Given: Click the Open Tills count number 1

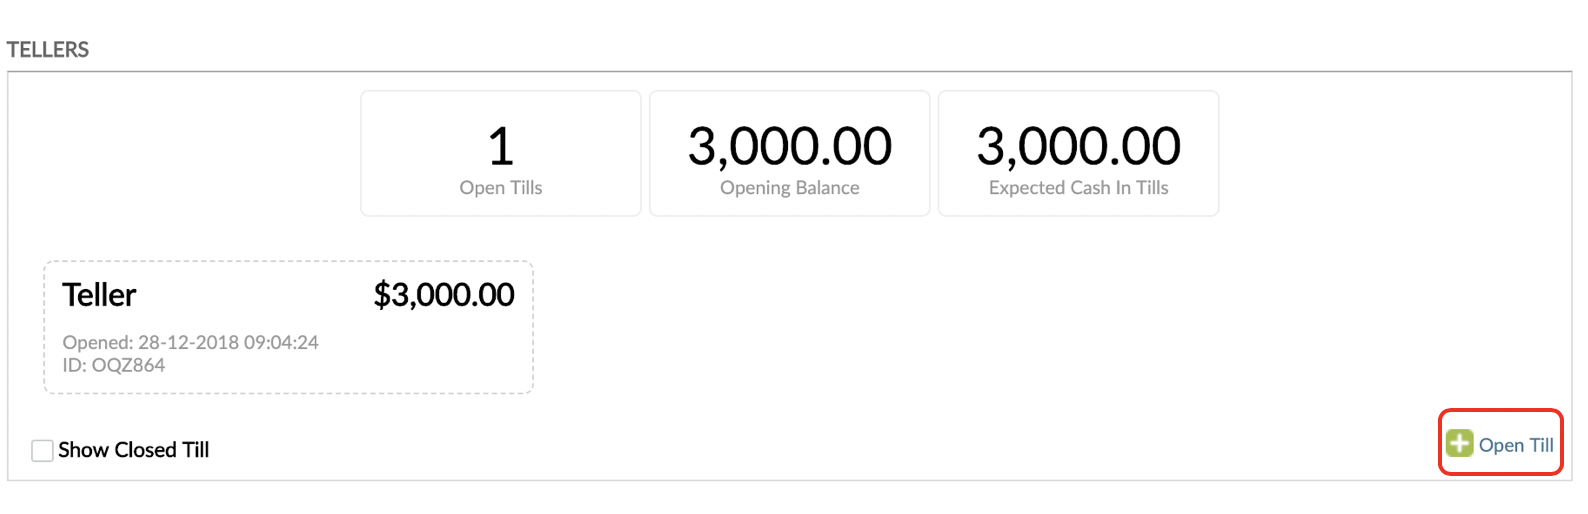Looking at the screenshot, I should tap(501, 146).
